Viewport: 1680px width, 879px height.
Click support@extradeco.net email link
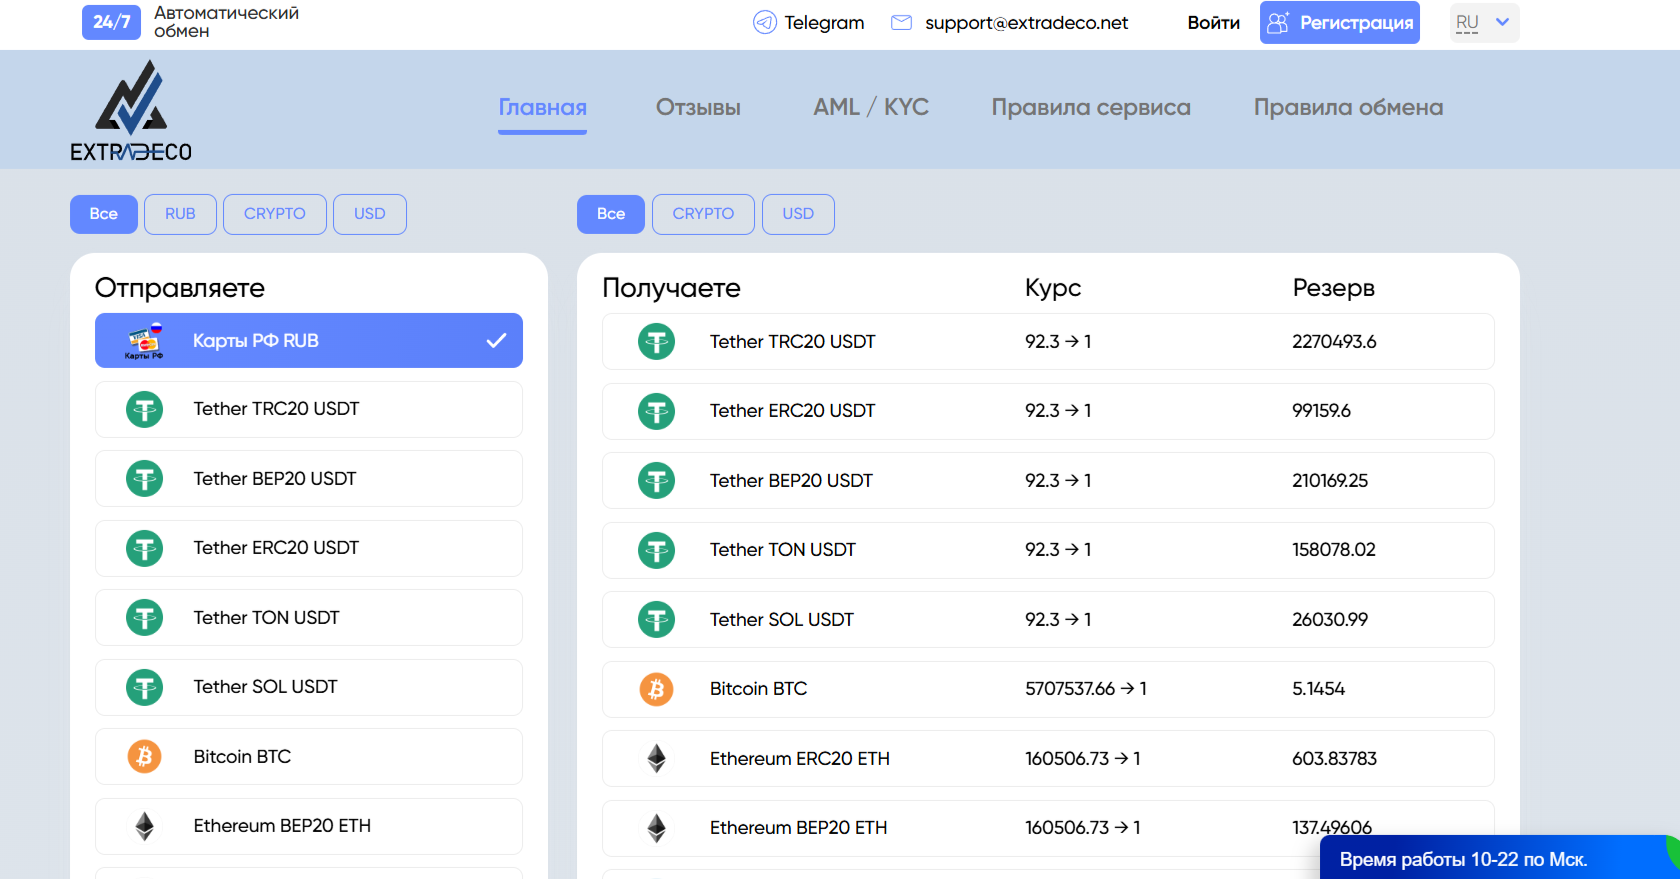click(x=1026, y=23)
